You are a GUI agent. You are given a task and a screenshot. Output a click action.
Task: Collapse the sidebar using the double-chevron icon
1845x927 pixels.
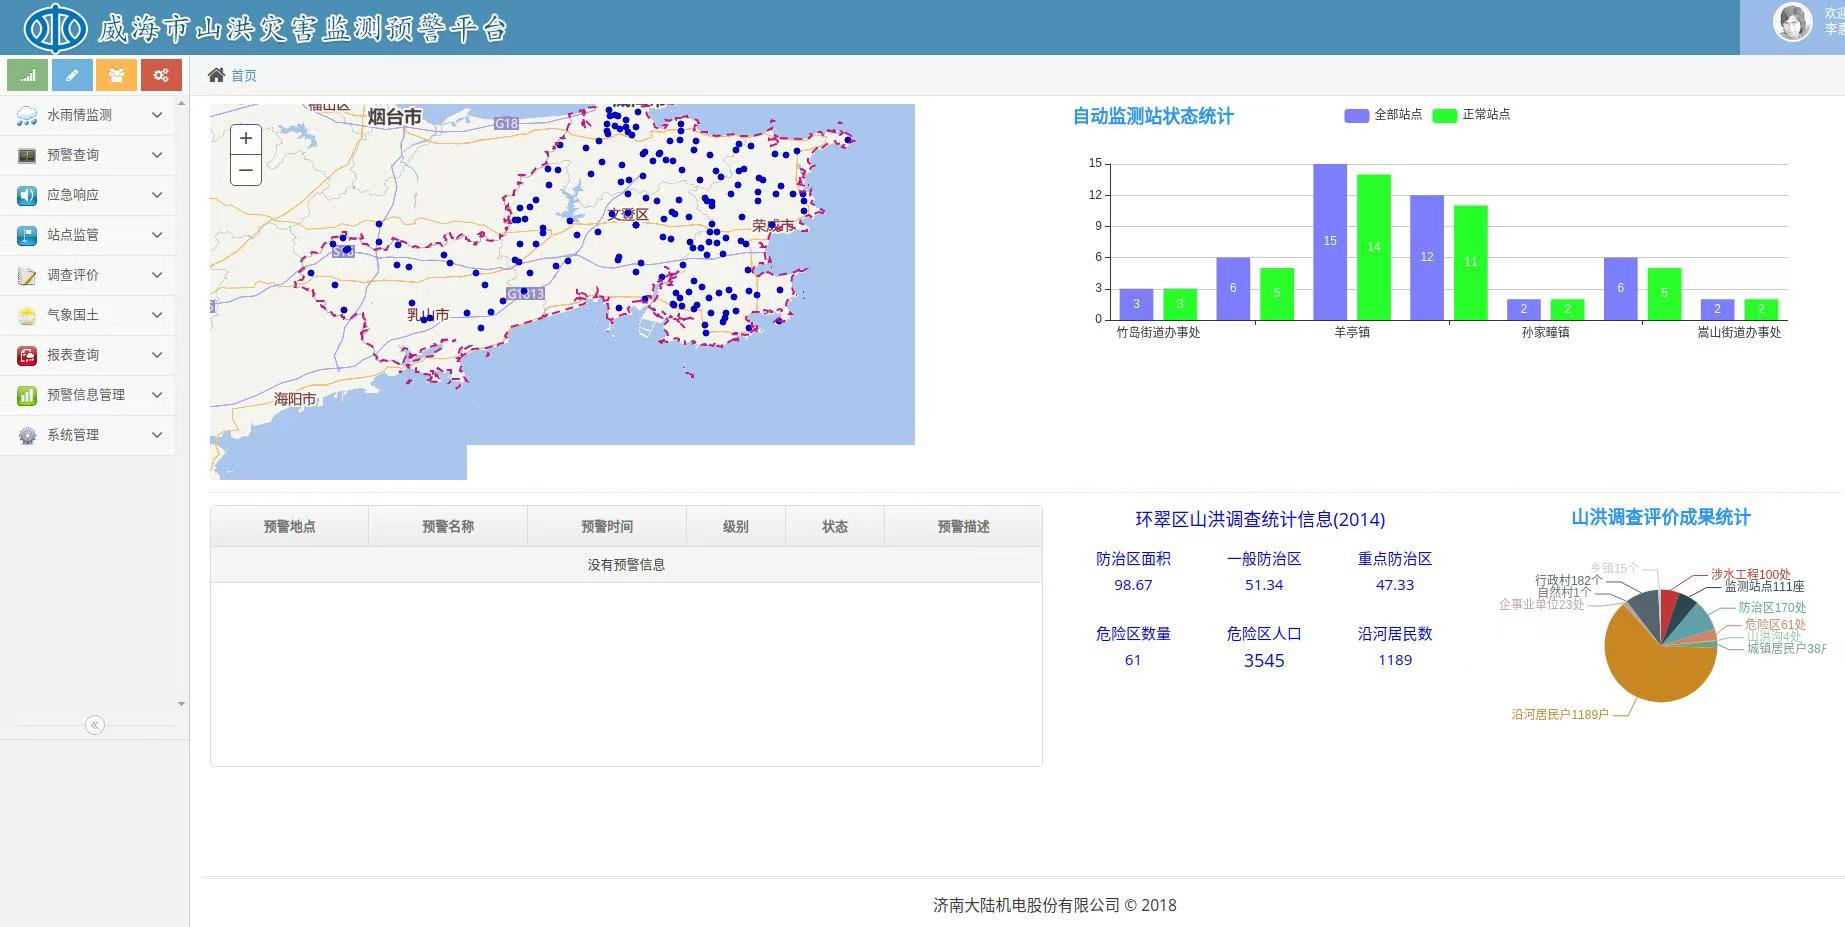point(95,725)
